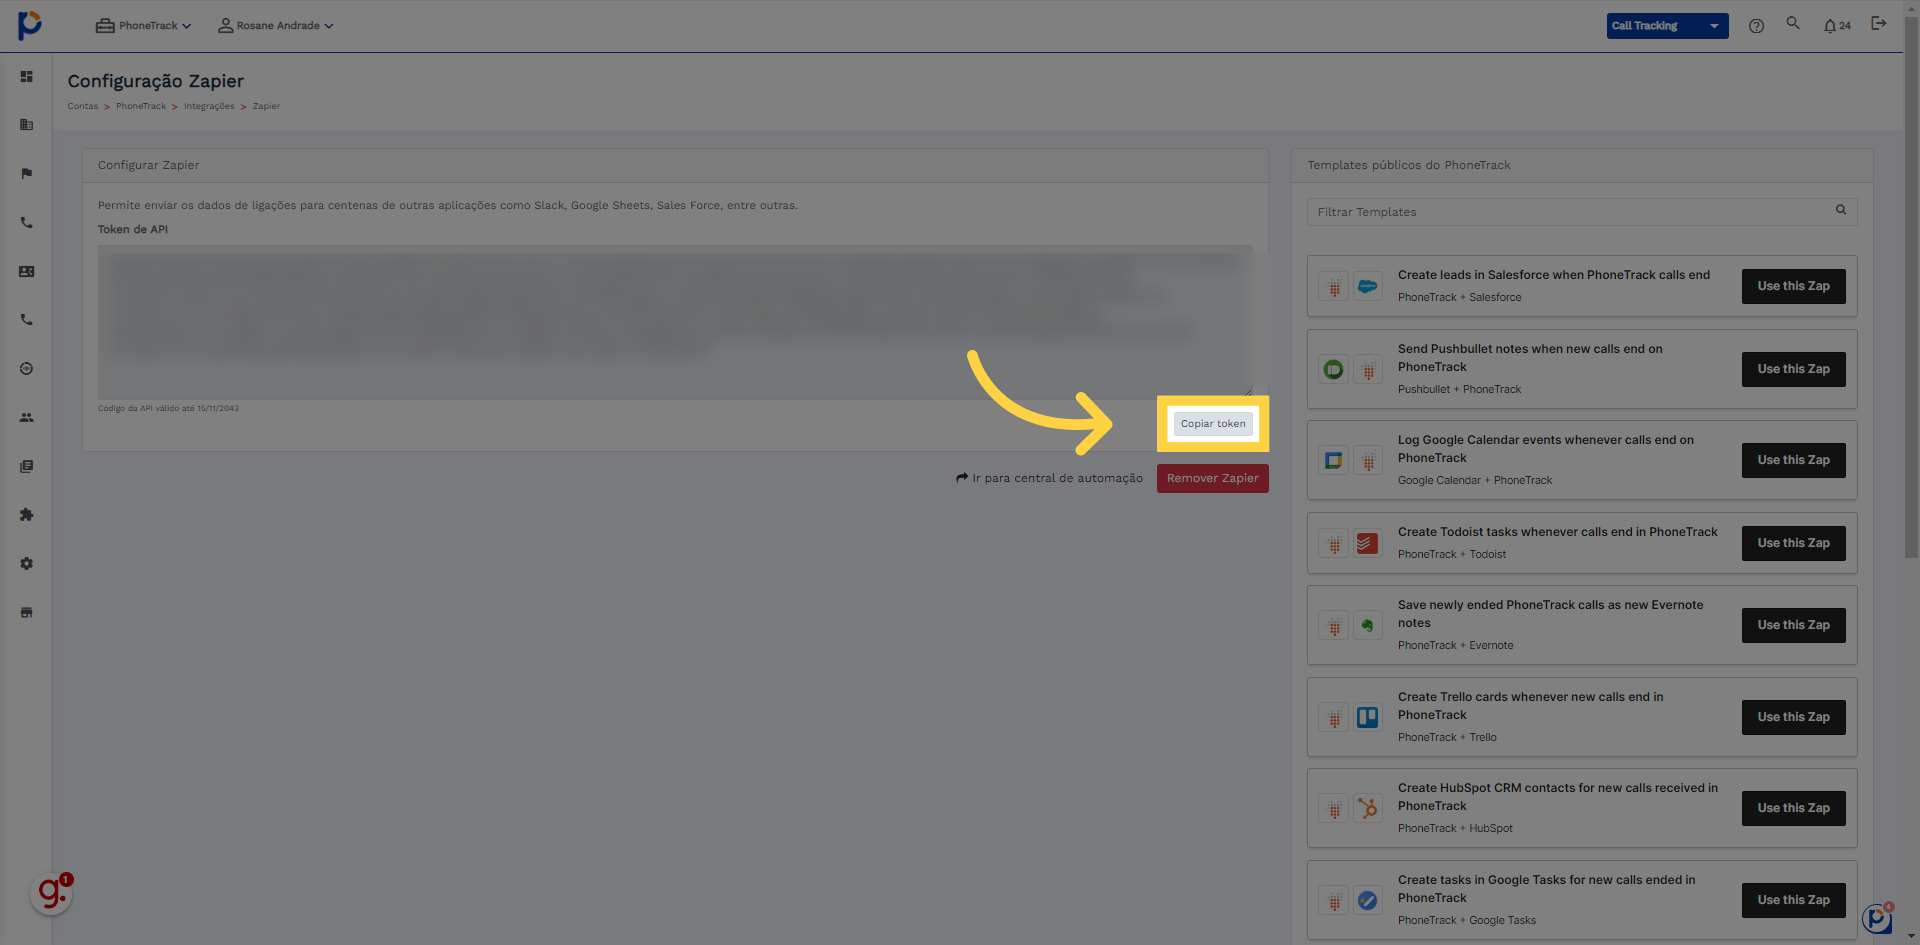Open the help question mark icon
1920x945 pixels.
[1756, 26]
